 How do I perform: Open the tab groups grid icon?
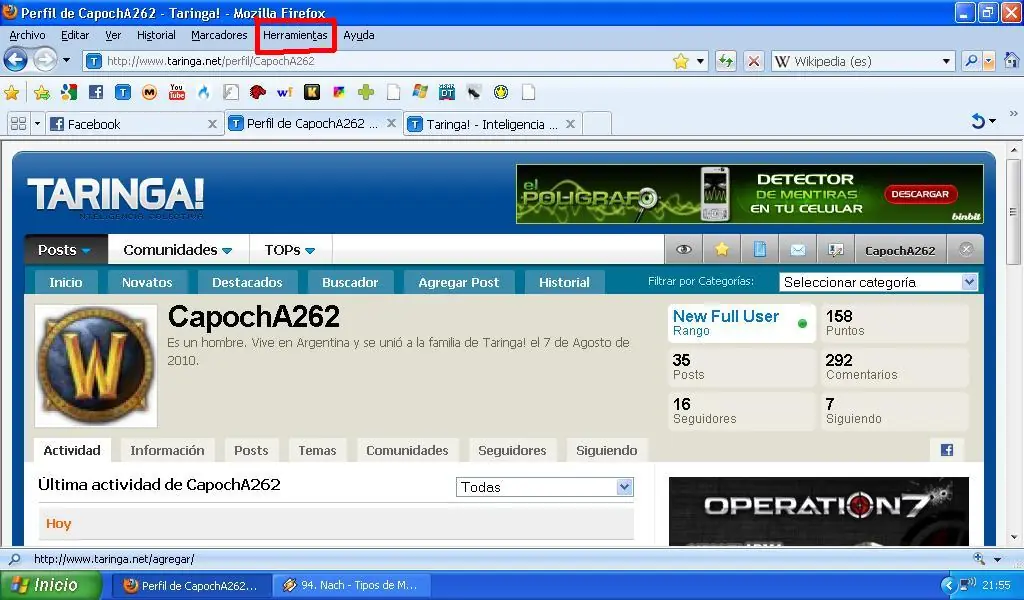[x=18, y=123]
